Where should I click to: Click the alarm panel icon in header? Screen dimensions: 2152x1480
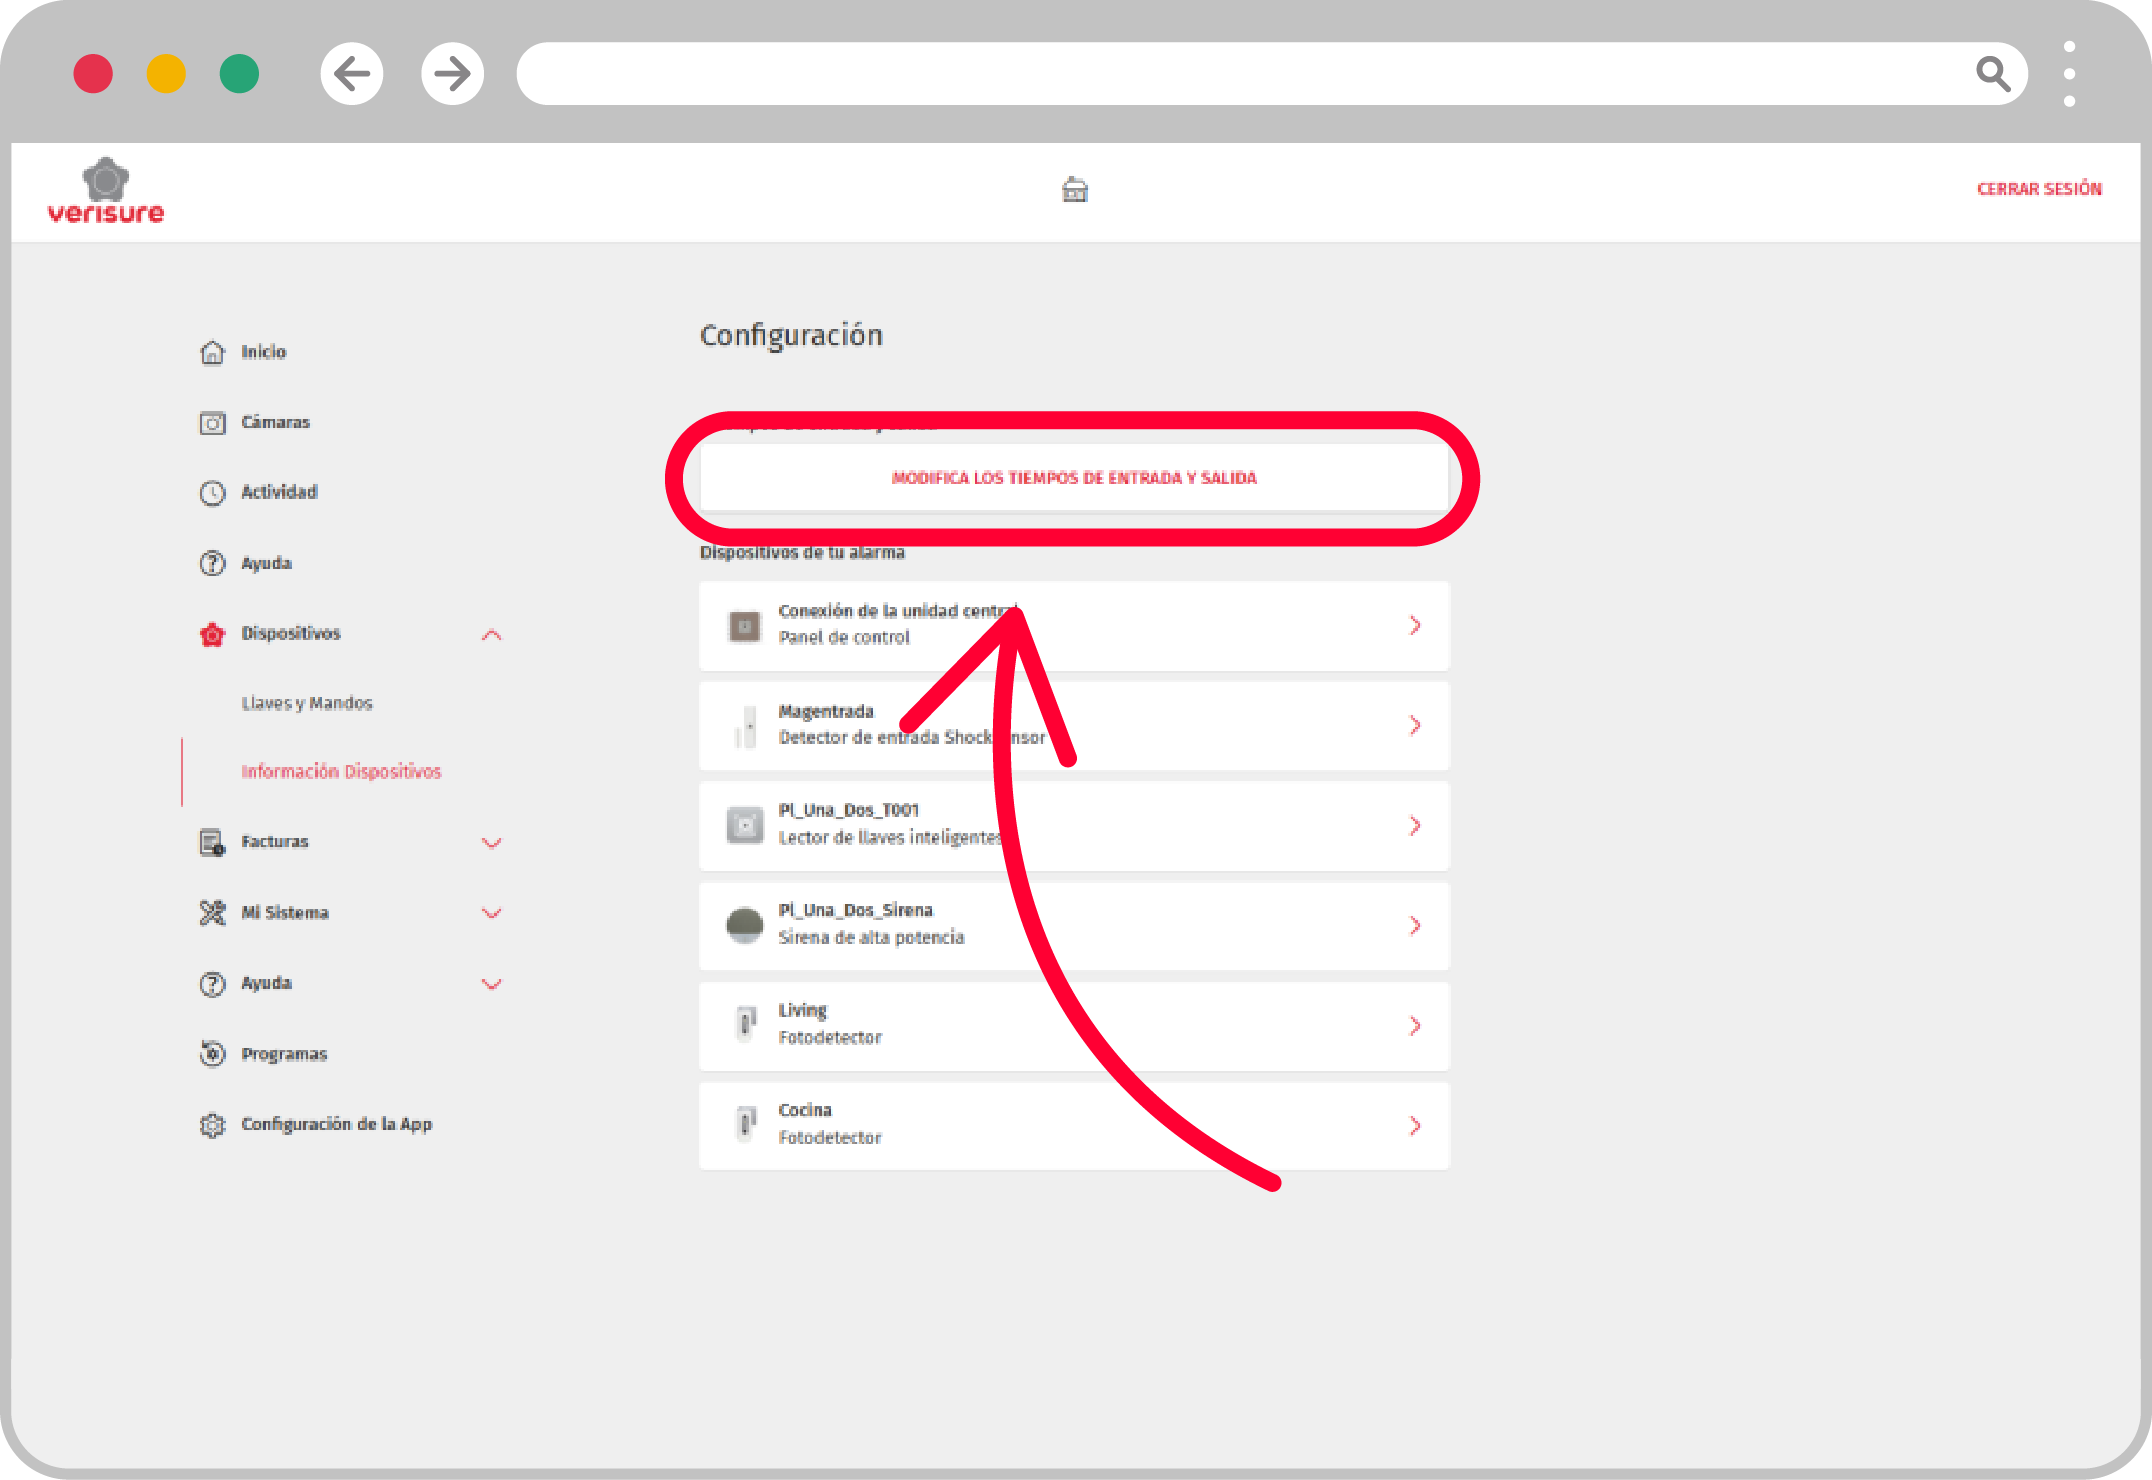tap(1074, 189)
